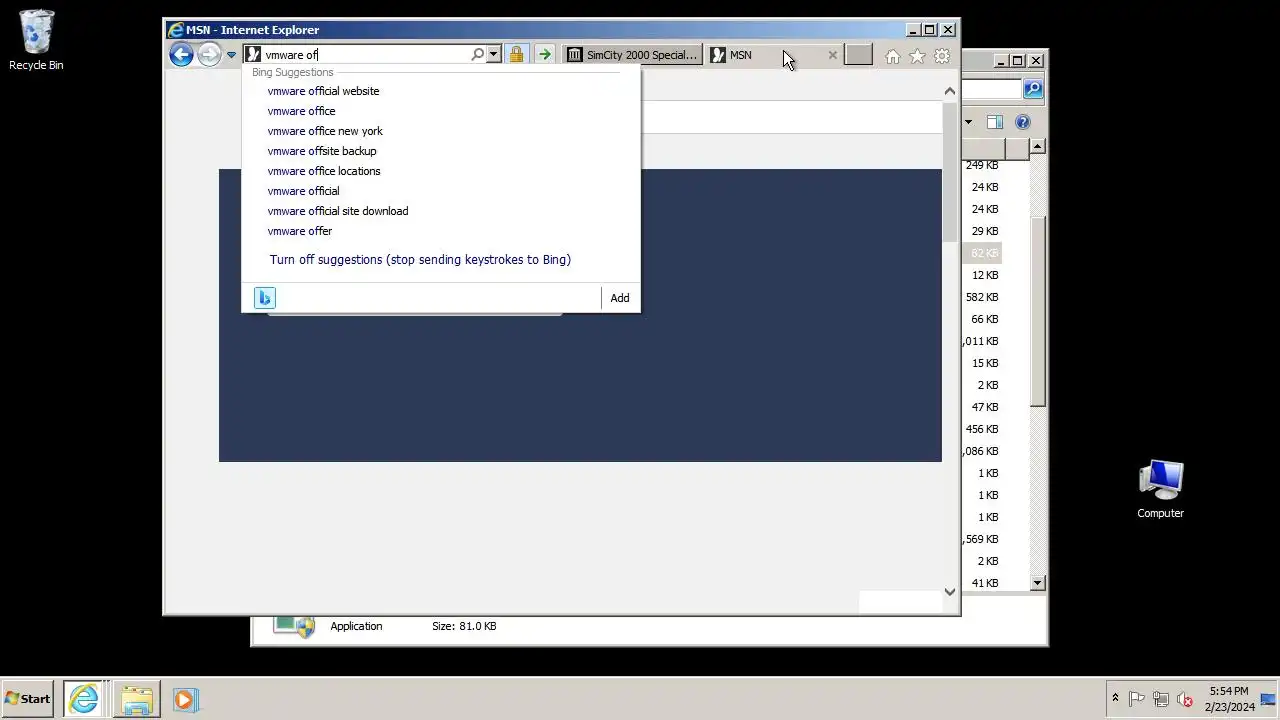Click the Explorer file list scroll down arrow

pos(1037,582)
